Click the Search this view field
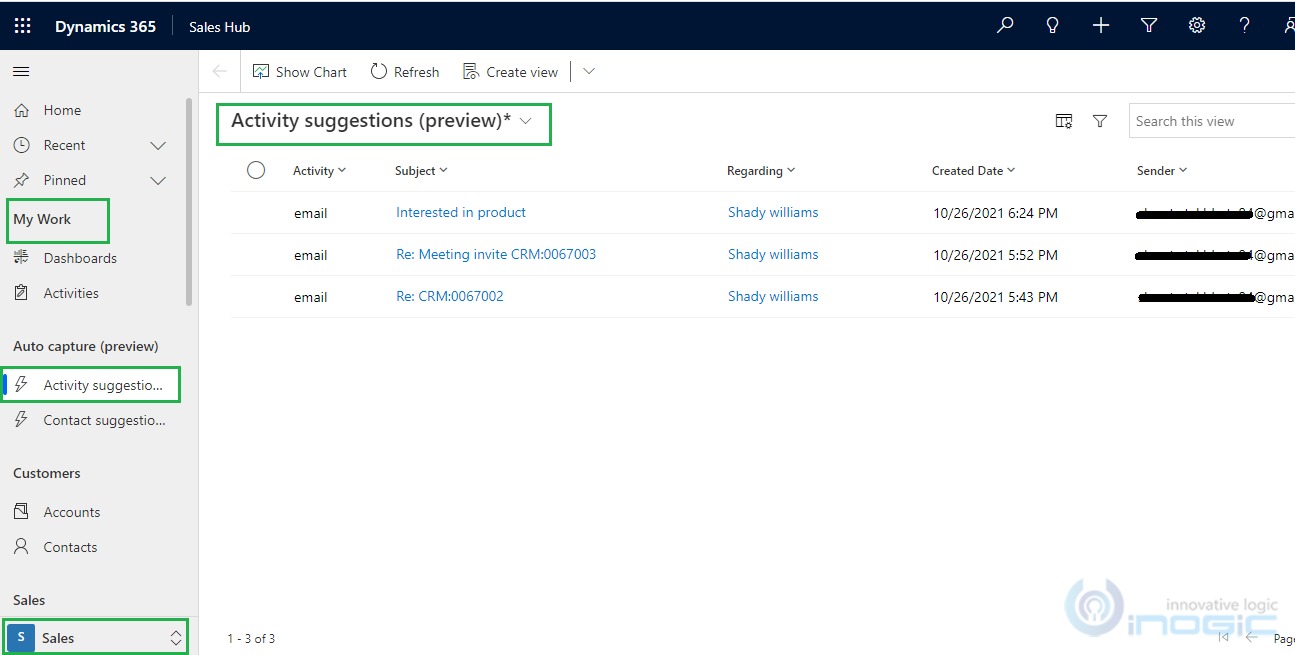 1212,121
